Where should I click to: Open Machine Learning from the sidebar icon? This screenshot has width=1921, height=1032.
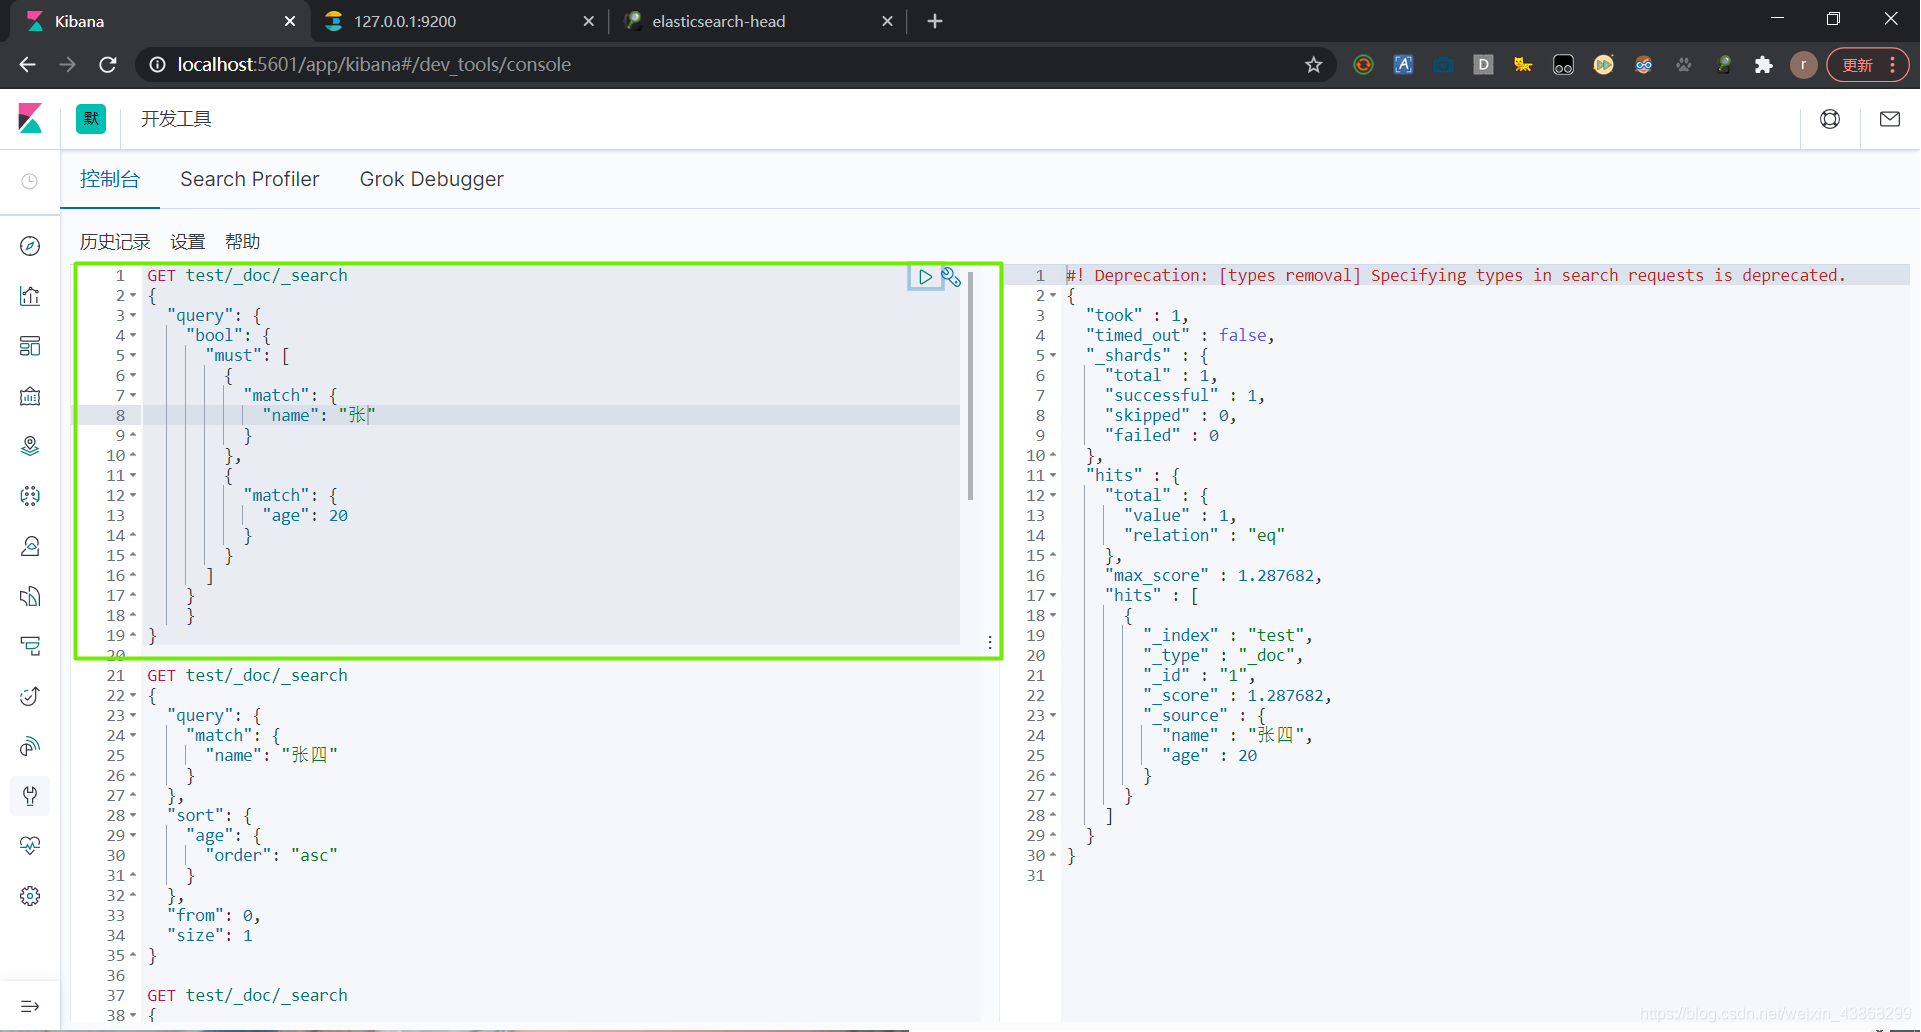(x=30, y=496)
